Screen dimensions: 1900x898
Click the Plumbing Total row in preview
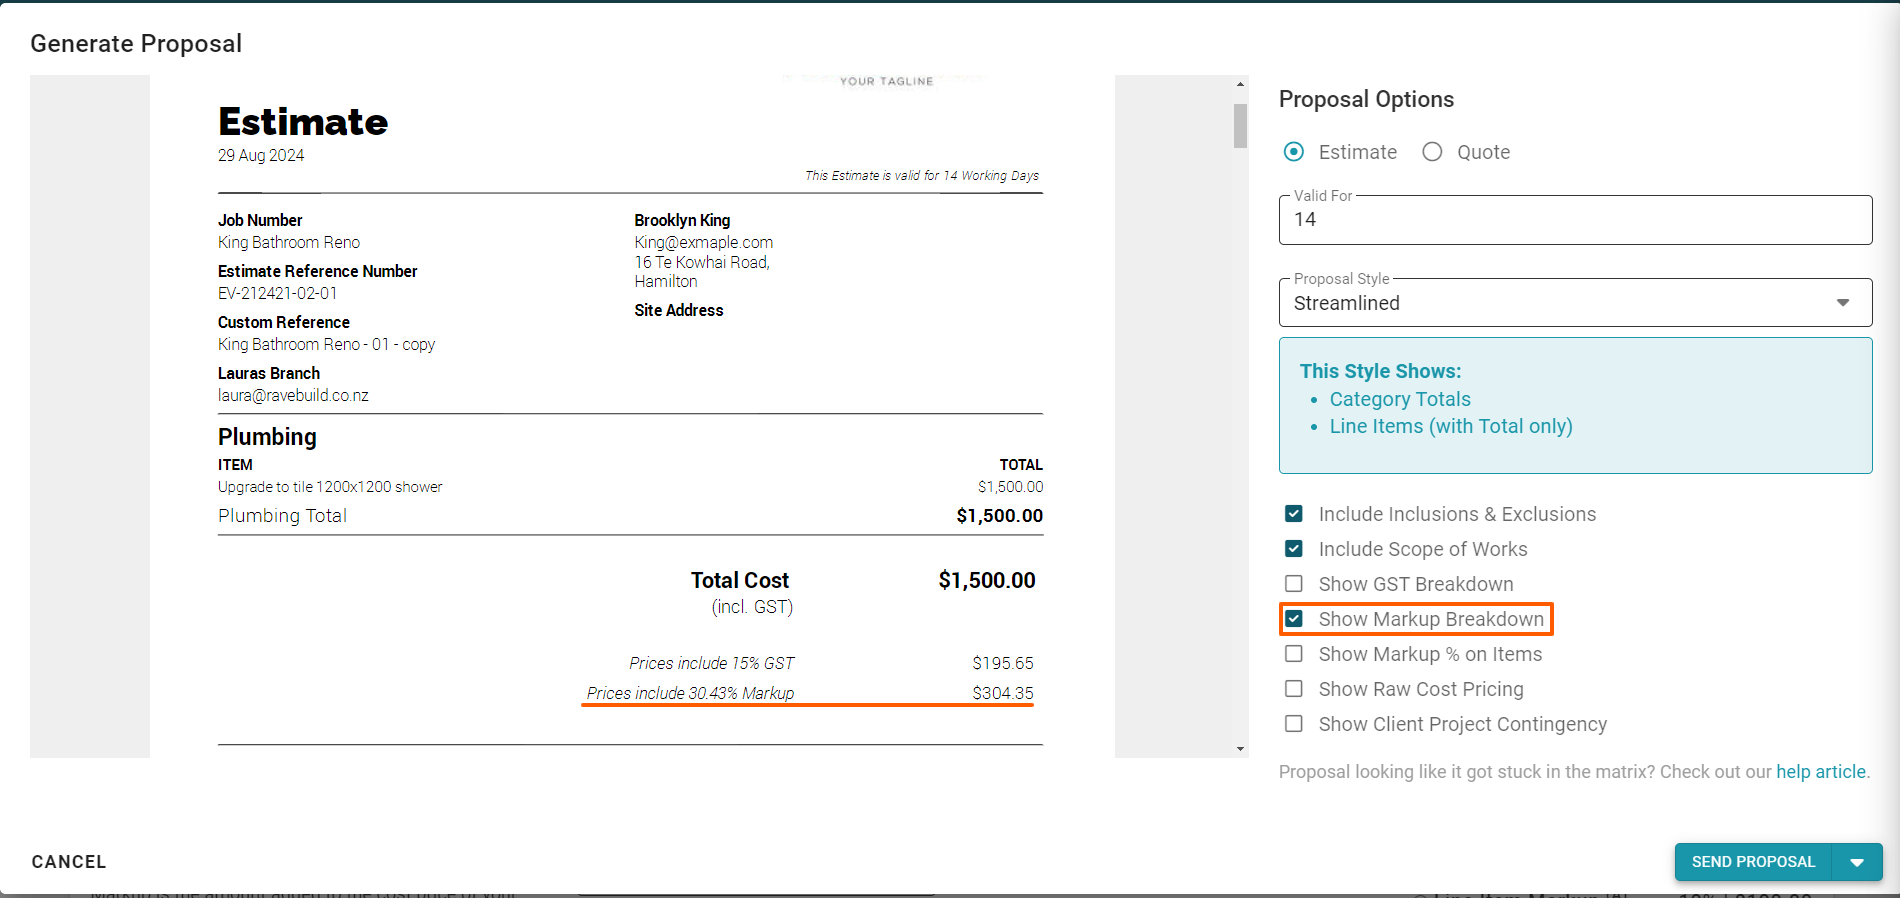(x=630, y=516)
